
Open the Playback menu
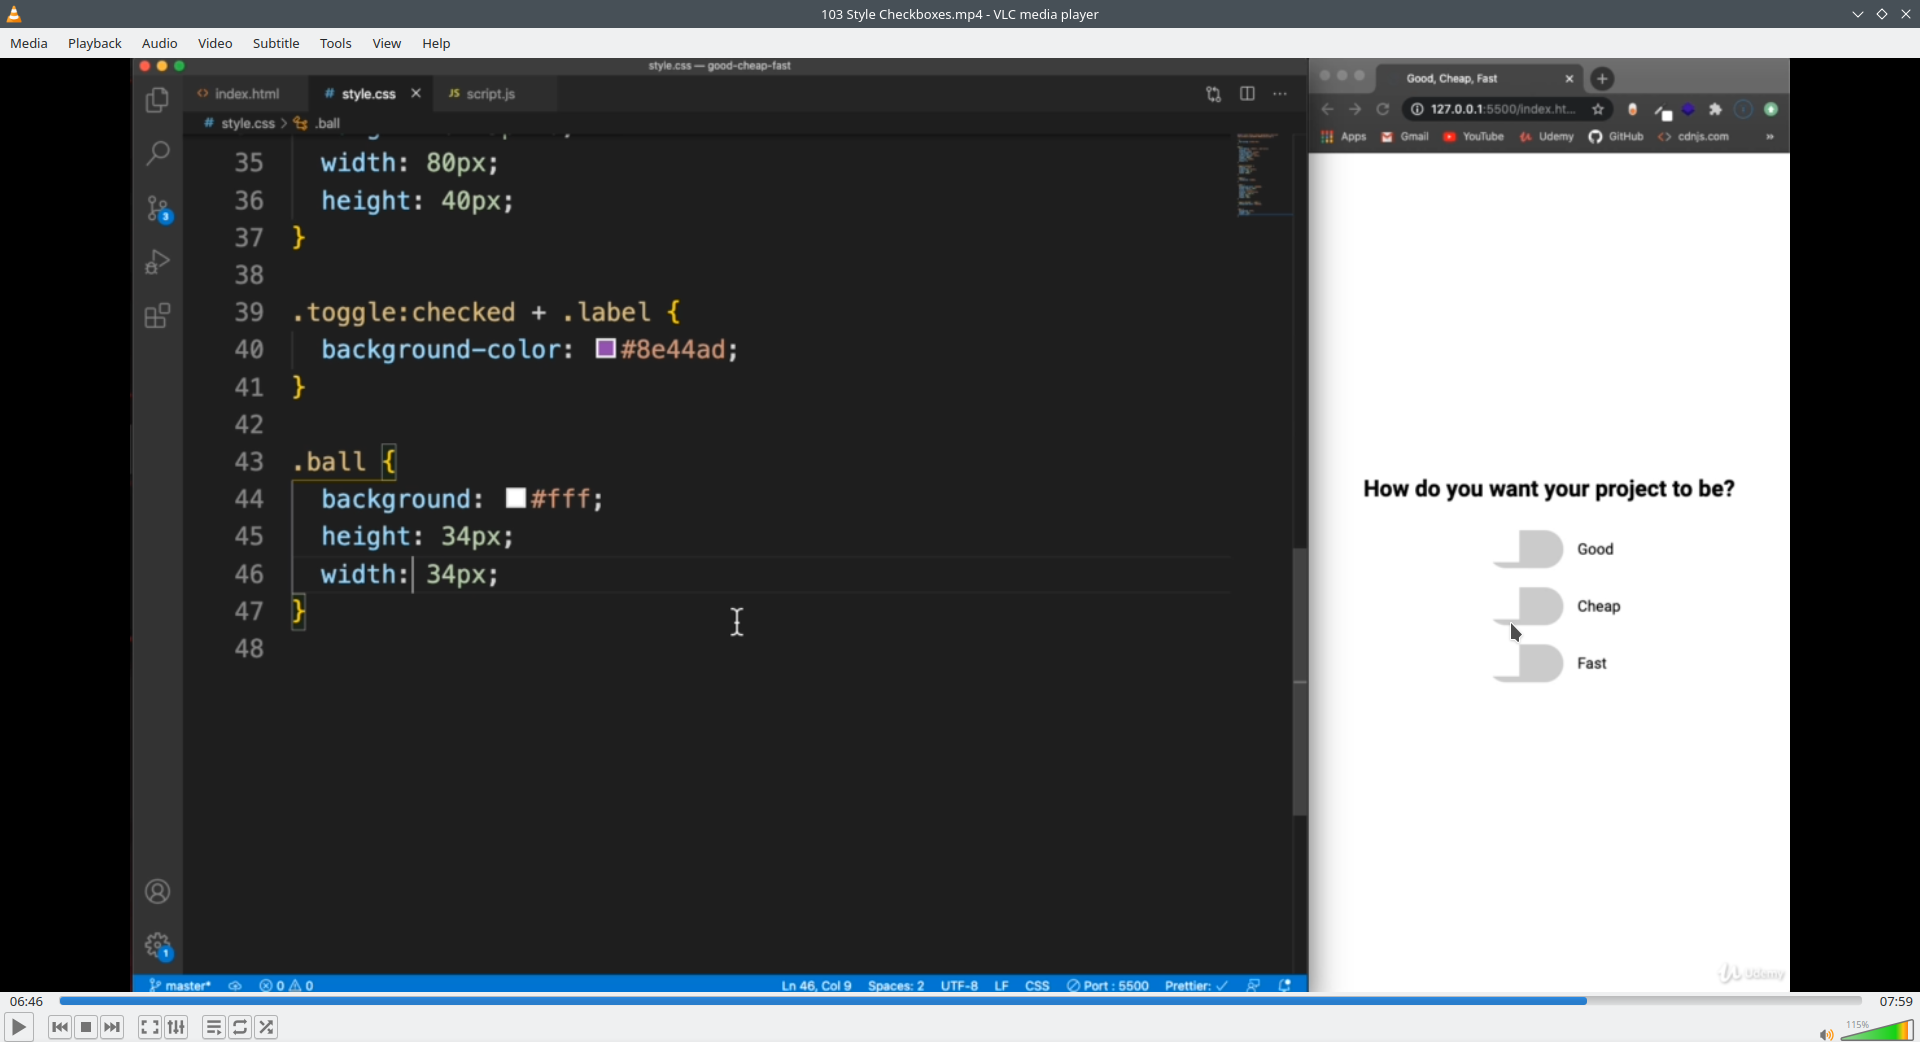click(95, 43)
